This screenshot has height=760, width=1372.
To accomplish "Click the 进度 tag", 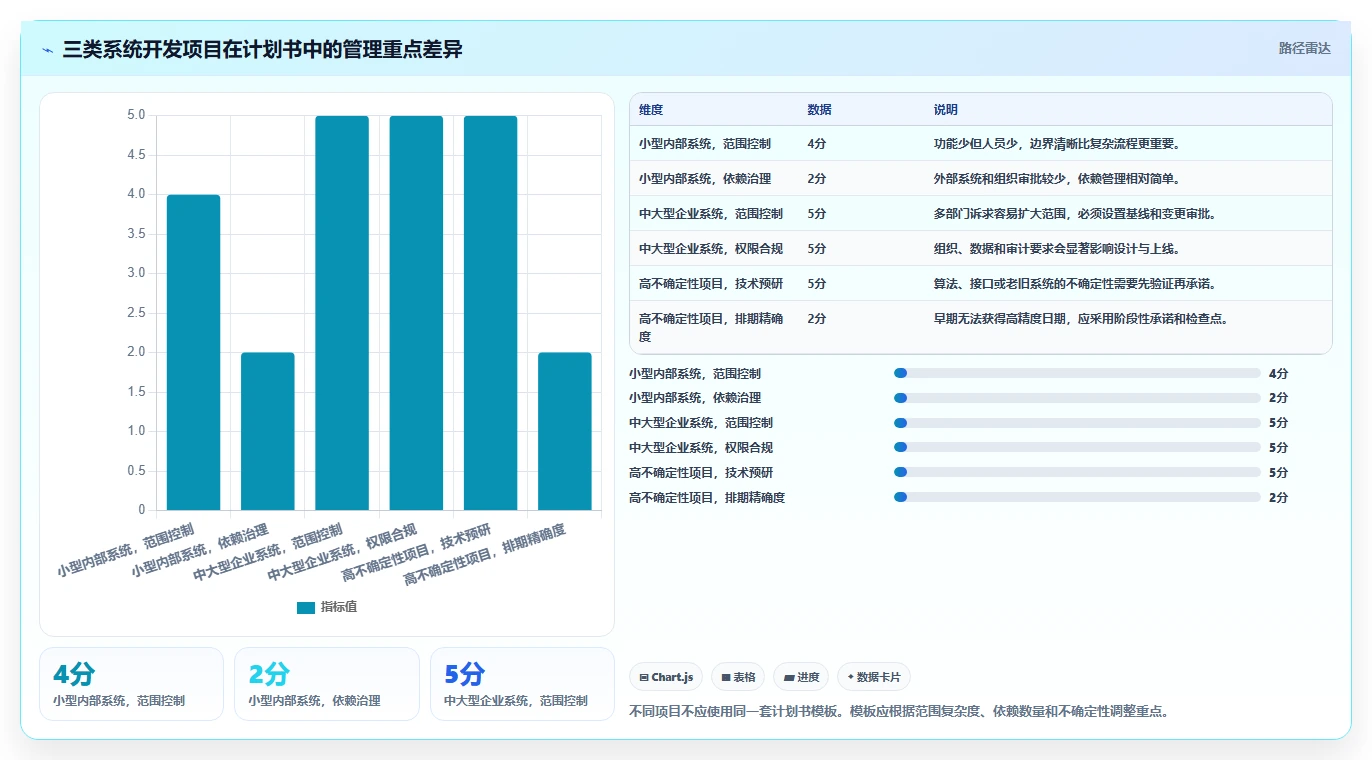I will click(x=801, y=677).
